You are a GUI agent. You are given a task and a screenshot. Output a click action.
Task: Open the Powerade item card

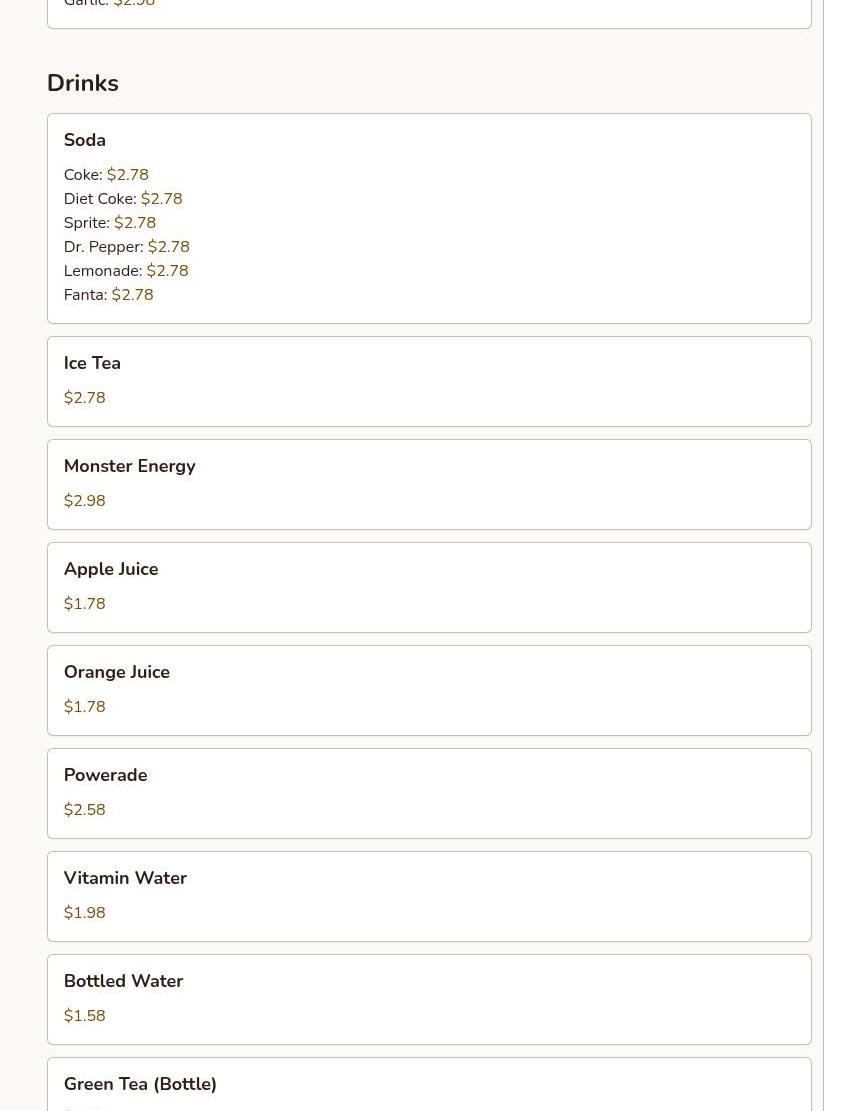(428, 793)
